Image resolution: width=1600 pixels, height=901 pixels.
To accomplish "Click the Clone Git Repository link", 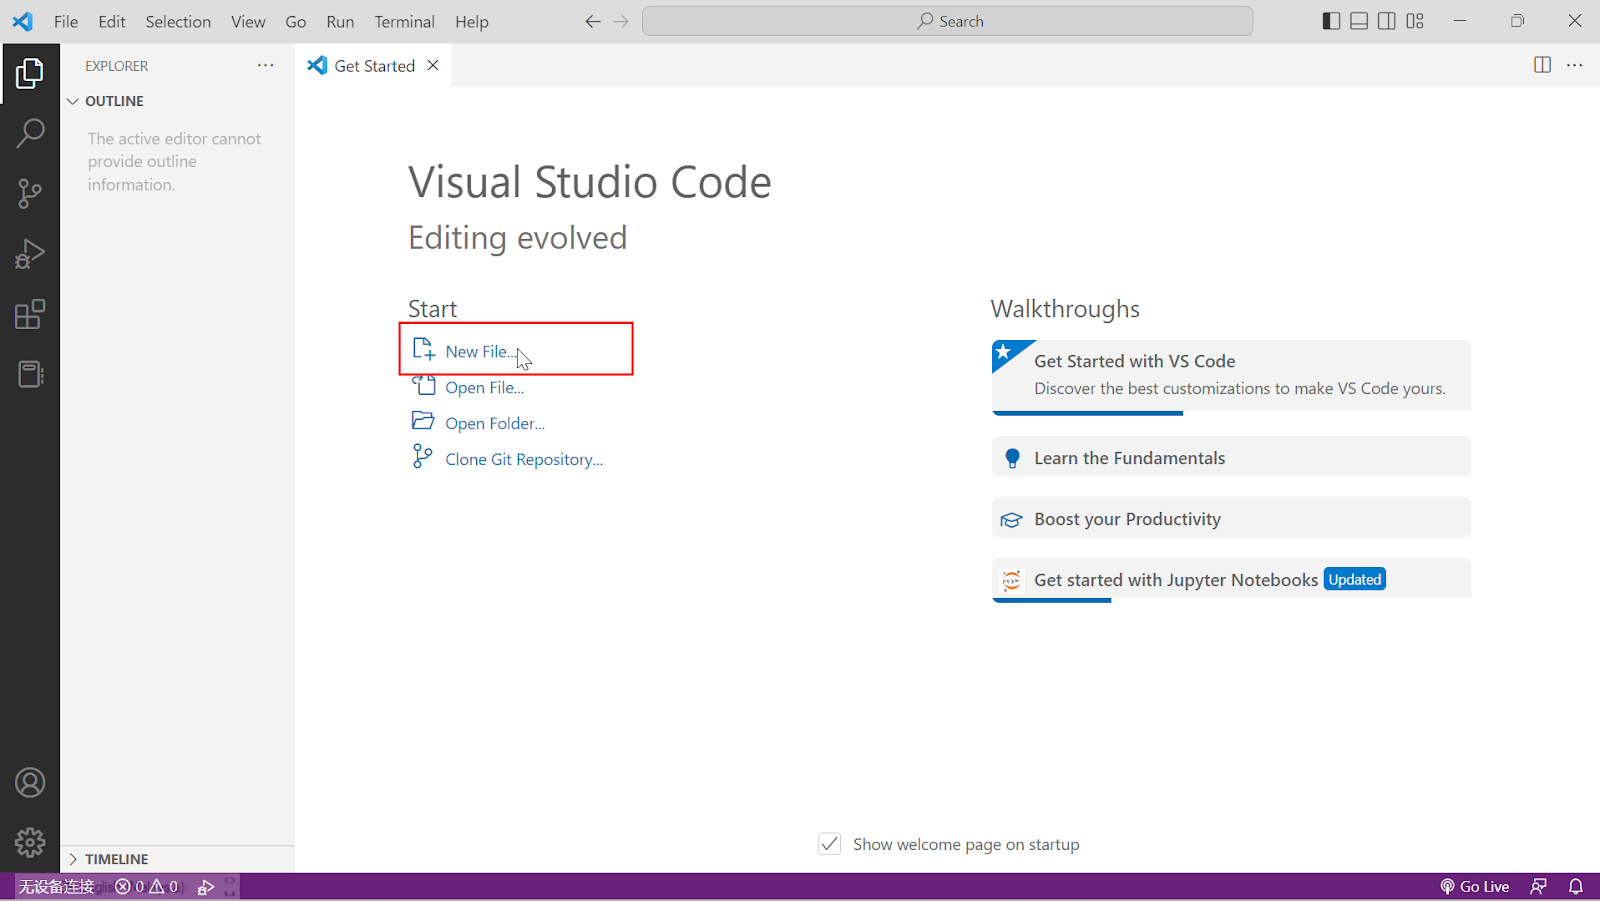I will [524, 458].
